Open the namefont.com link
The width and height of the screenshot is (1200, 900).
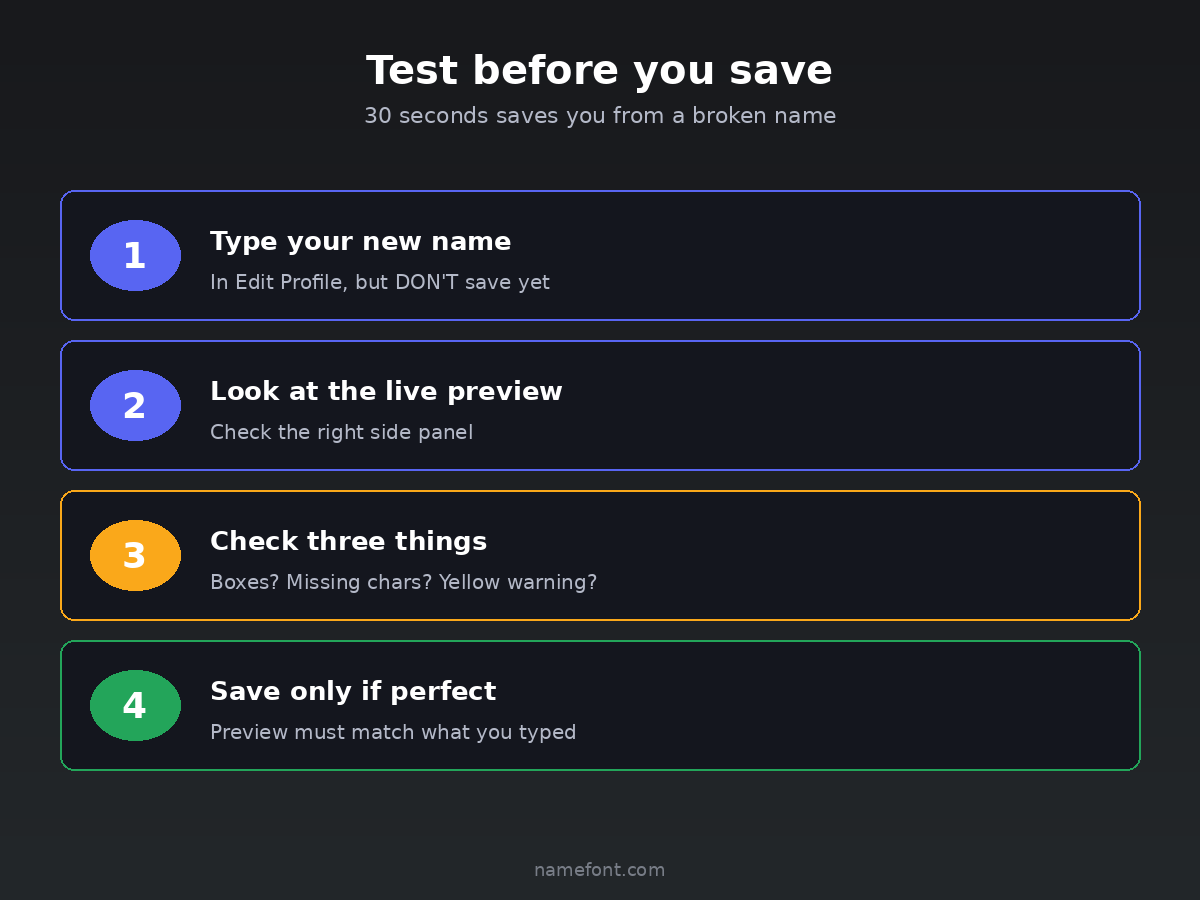pyautogui.click(x=599, y=870)
